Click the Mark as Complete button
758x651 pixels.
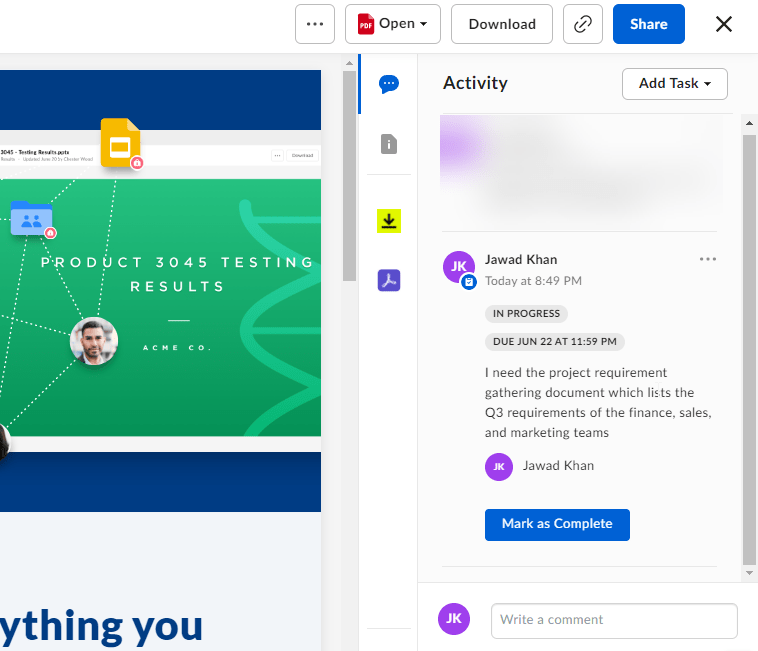coord(557,524)
